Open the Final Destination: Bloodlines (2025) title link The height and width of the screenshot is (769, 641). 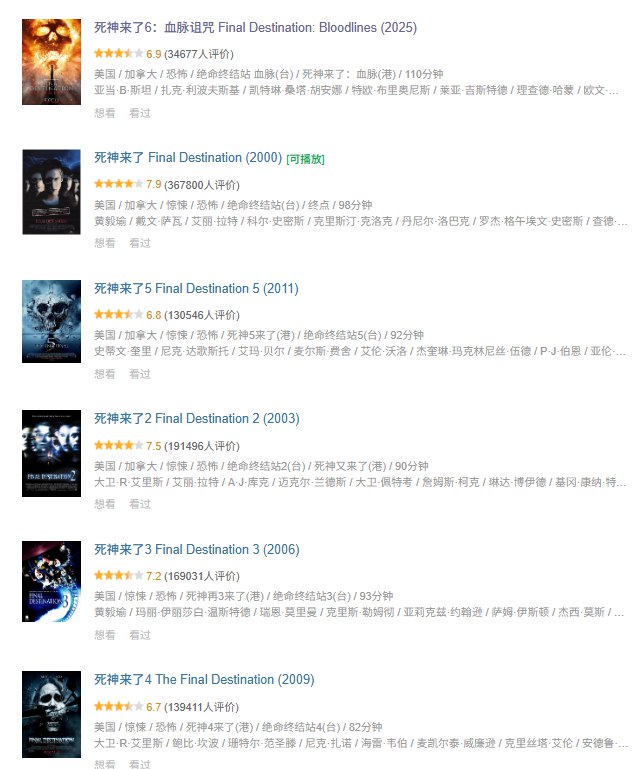255,27
